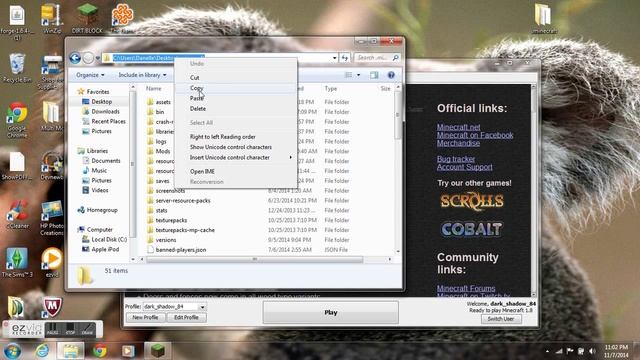
Task: Select The Sims 3 desktop icon
Action: coord(17,263)
